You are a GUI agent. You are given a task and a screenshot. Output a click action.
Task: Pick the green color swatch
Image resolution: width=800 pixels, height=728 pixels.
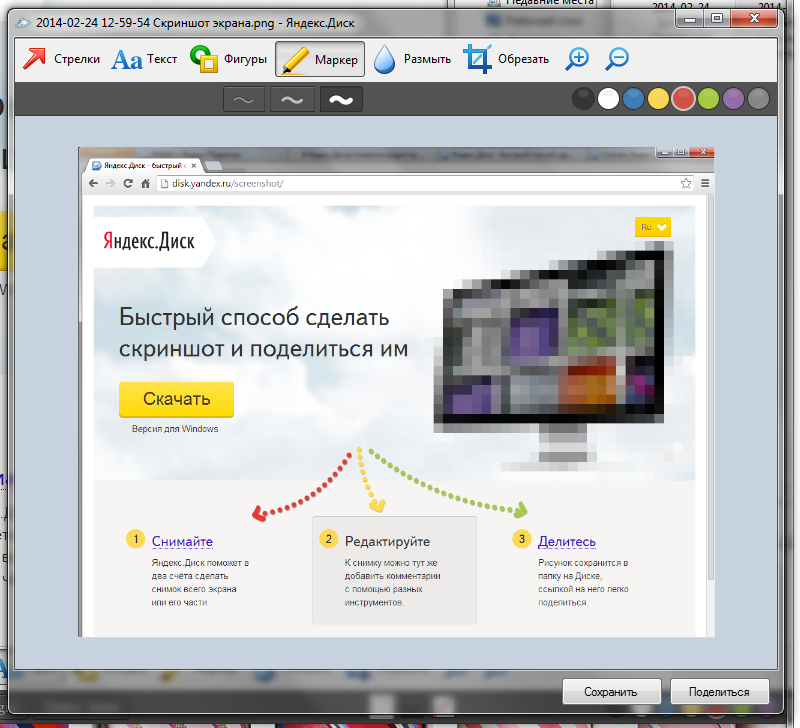click(708, 99)
